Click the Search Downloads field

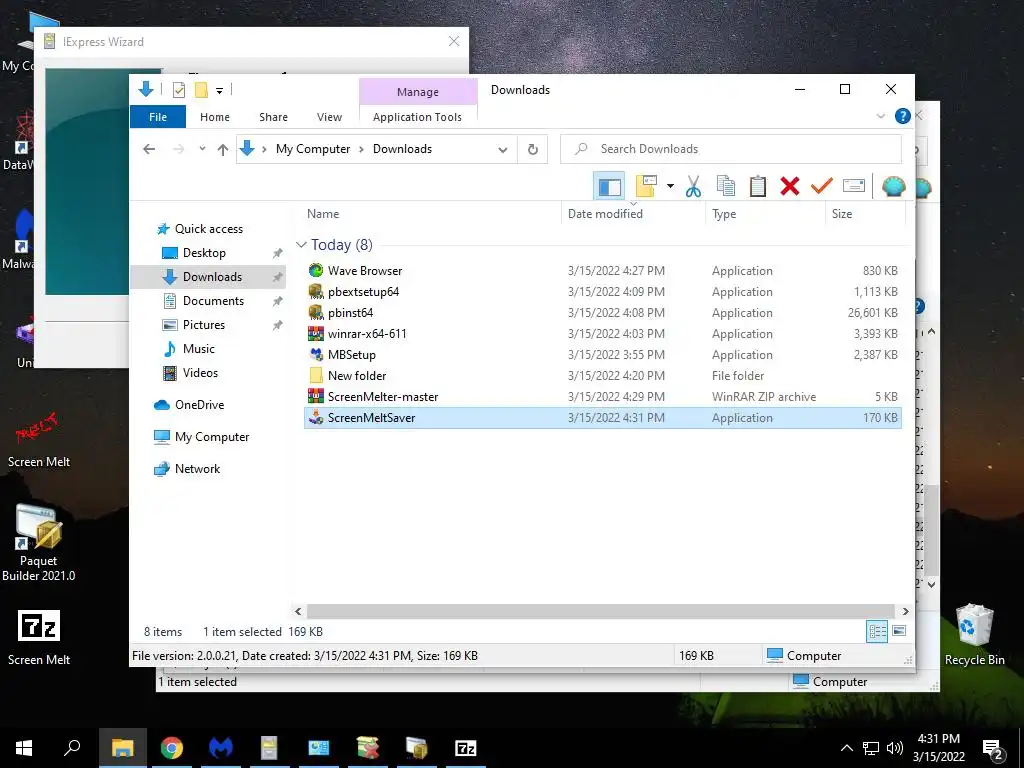point(731,149)
